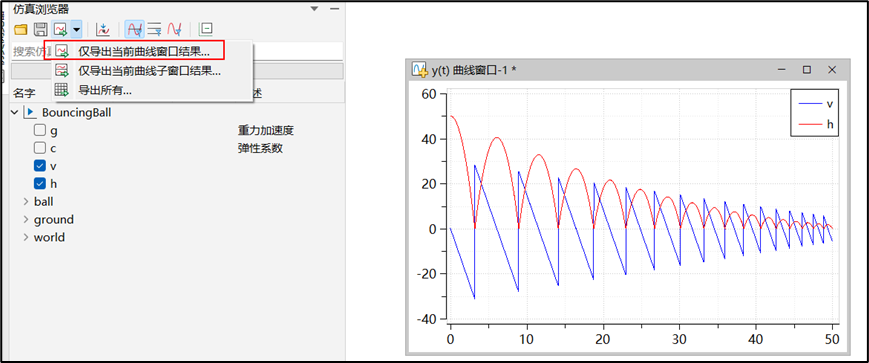Click the collapse-all tree icon
869x363 pixels.
point(206,29)
